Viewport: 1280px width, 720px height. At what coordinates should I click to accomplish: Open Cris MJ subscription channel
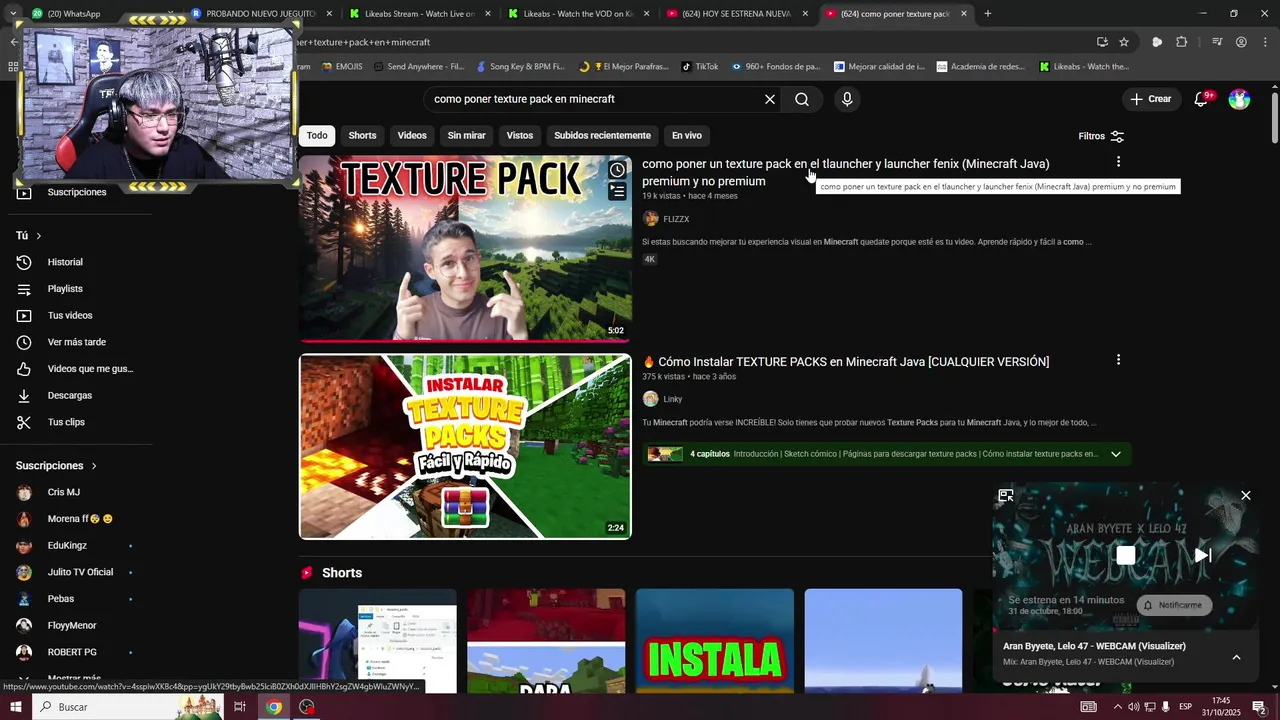64,492
